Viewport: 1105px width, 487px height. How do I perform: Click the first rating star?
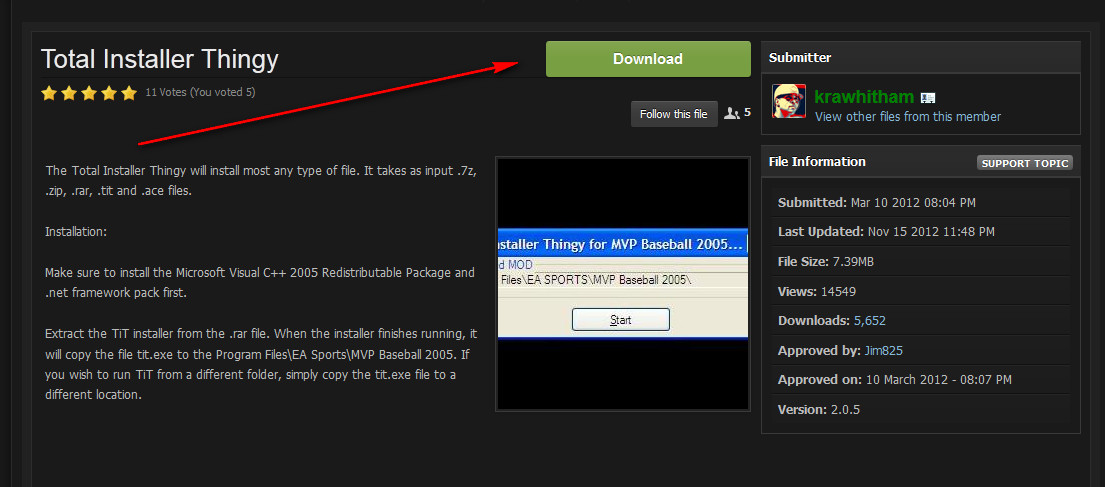click(x=49, y=93)
